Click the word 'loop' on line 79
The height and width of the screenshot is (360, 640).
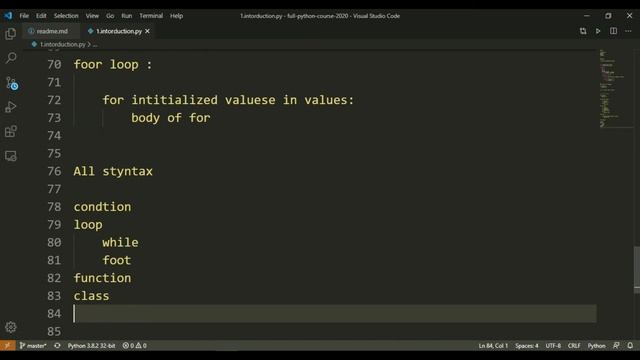[x=88, y=225]
